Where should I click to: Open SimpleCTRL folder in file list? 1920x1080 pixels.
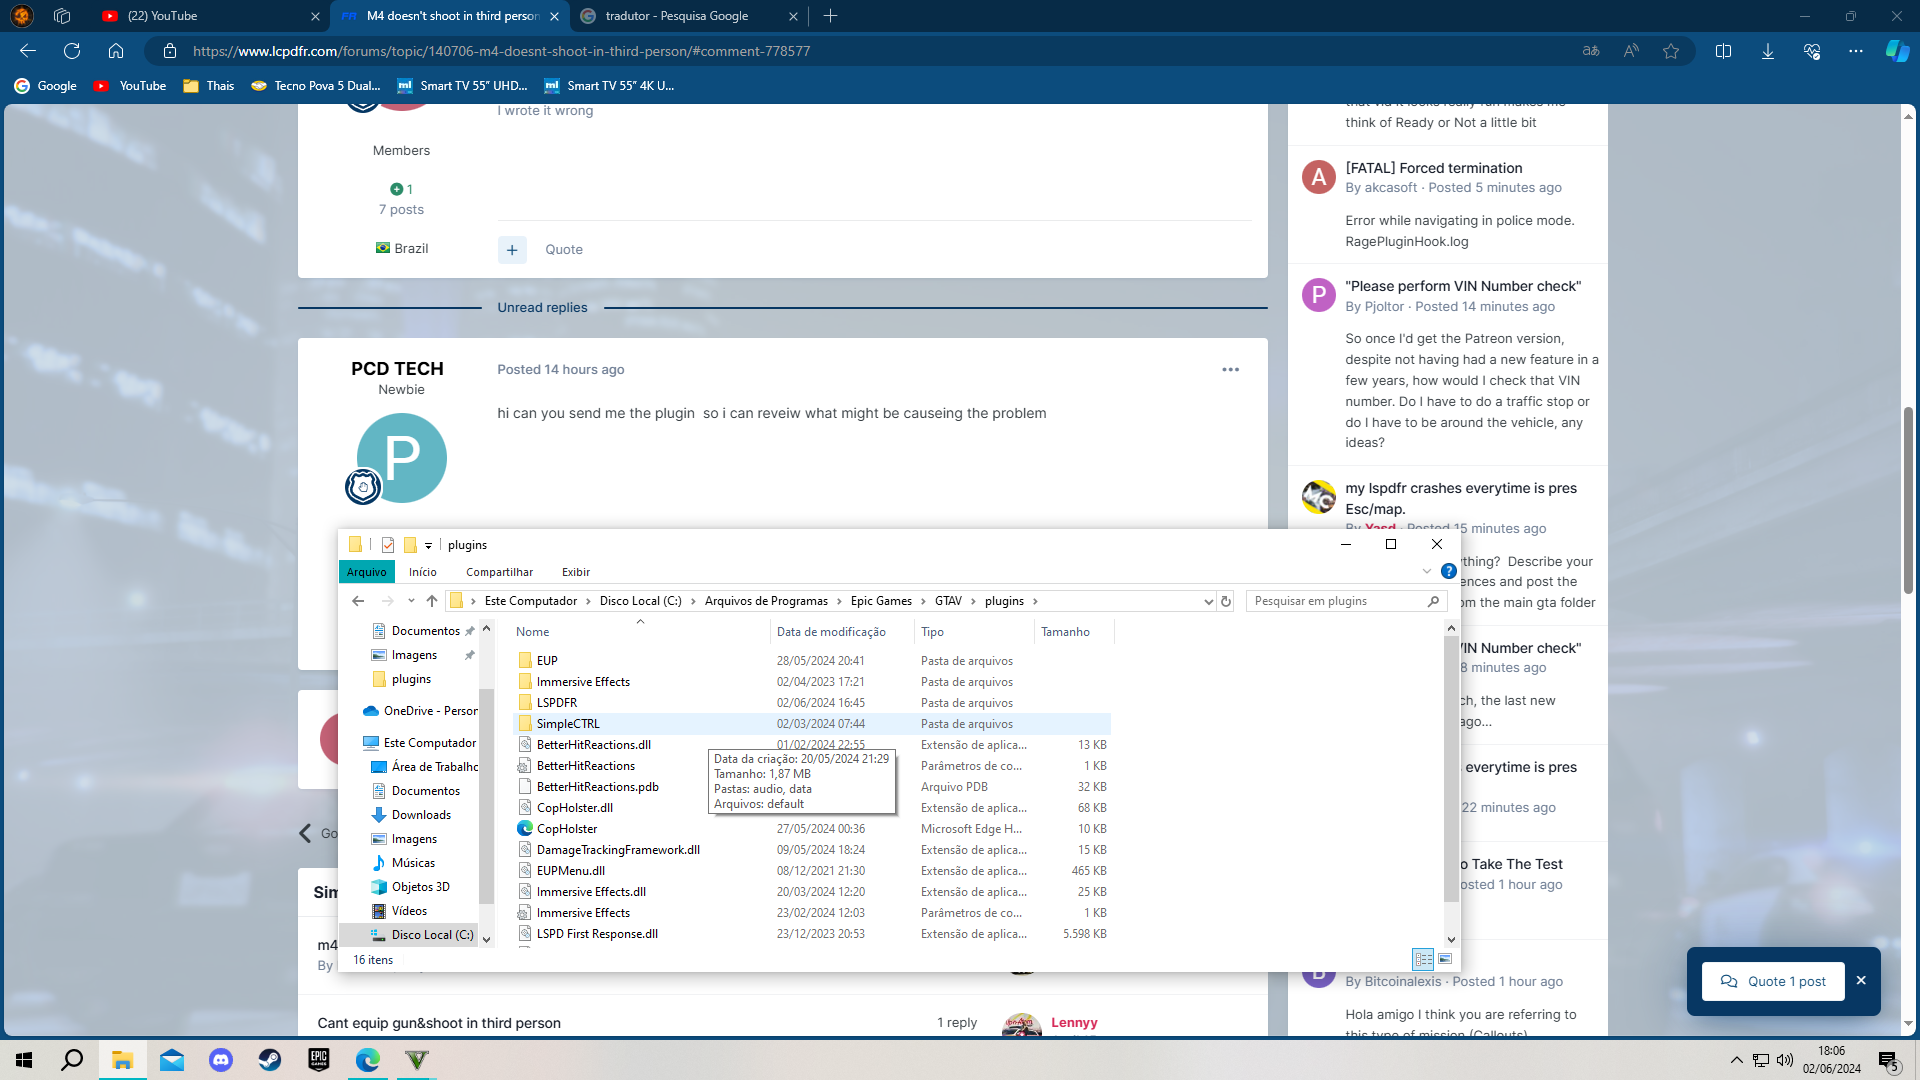pyautogui.click(x=568, y=724)
